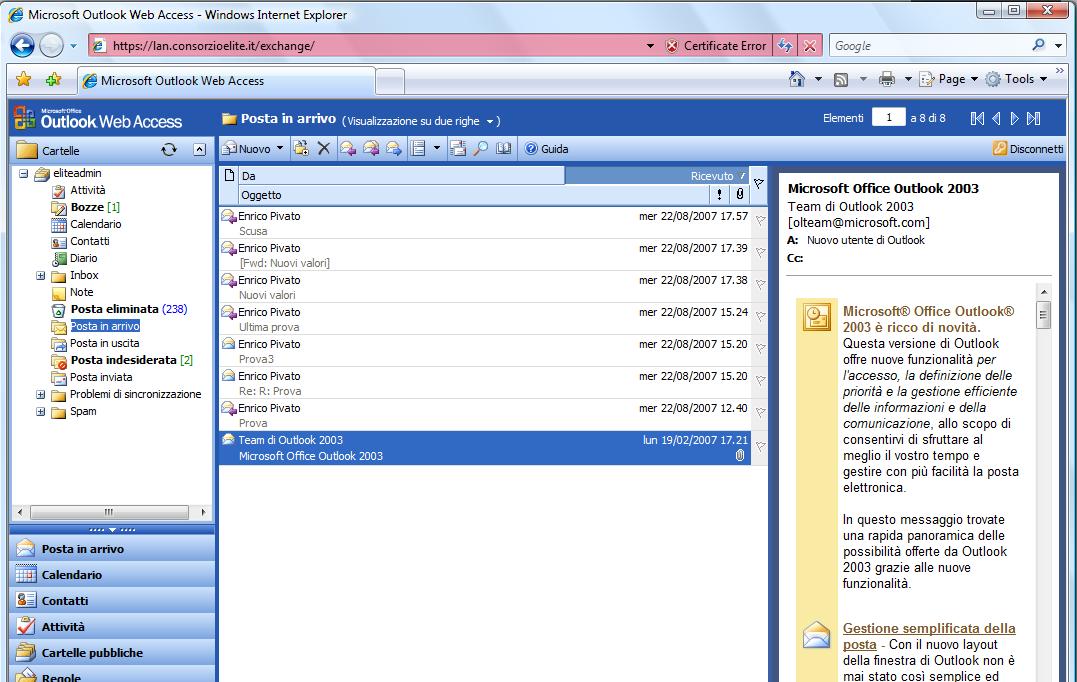Expand the Inbox folder
Image resolution: width=1077 pixels, height=682 pixels.
(x=41, y=275)
